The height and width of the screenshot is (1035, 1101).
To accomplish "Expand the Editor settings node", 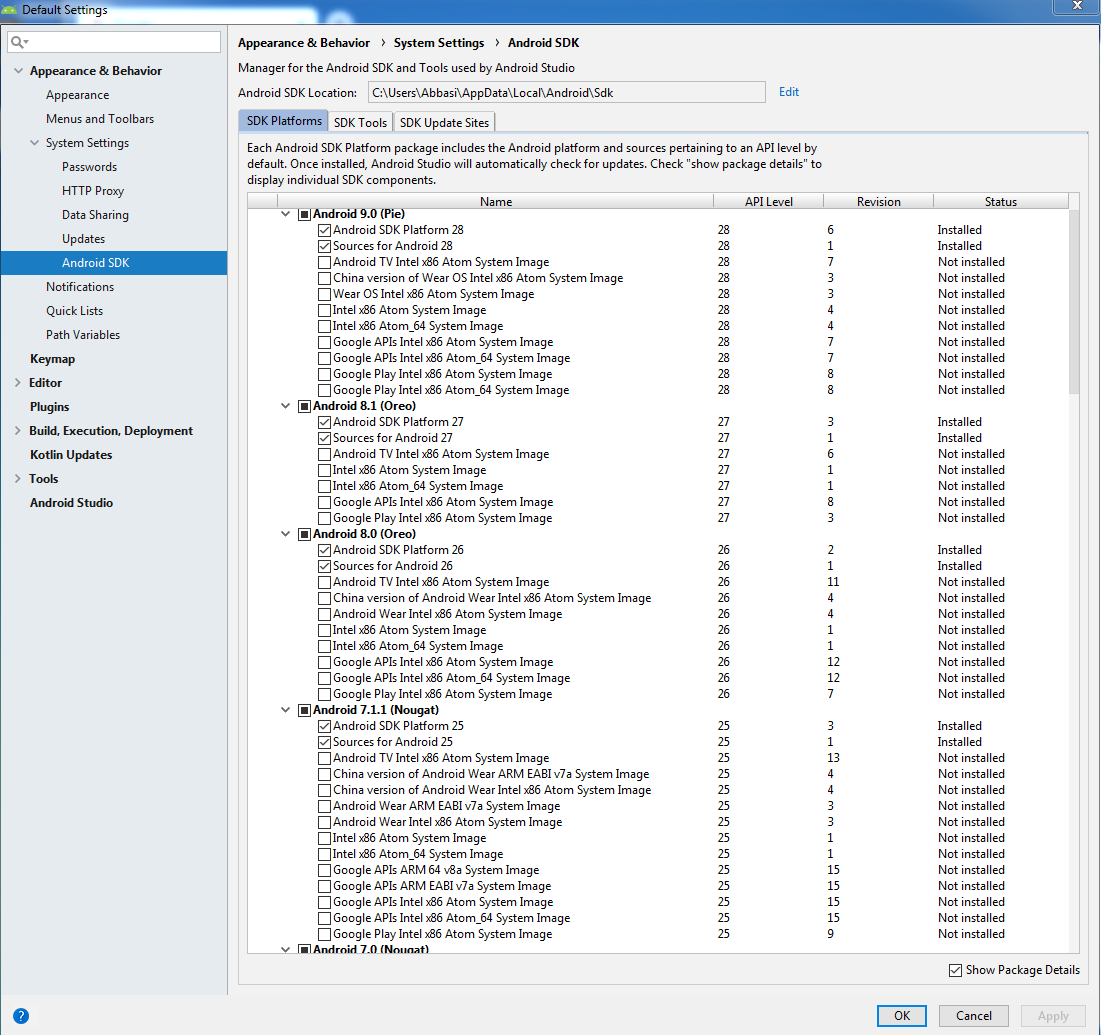I will (x=18, y=383).
